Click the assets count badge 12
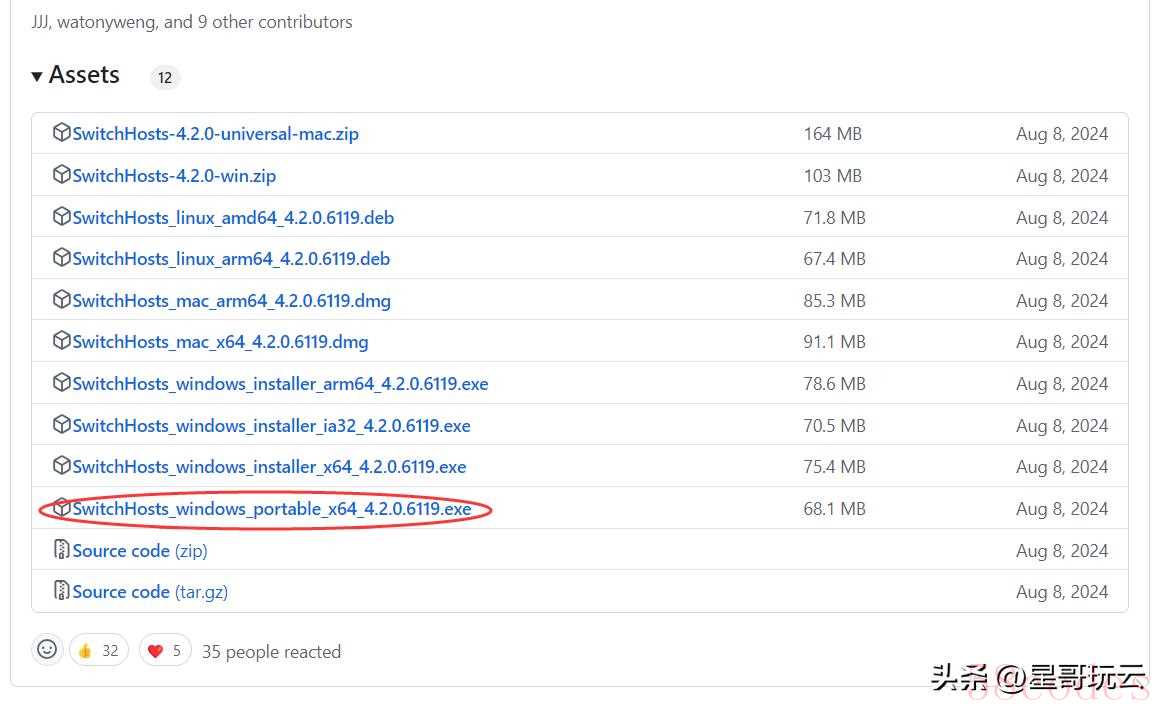This screenshot has width=1166, height=713. [165, 77]
